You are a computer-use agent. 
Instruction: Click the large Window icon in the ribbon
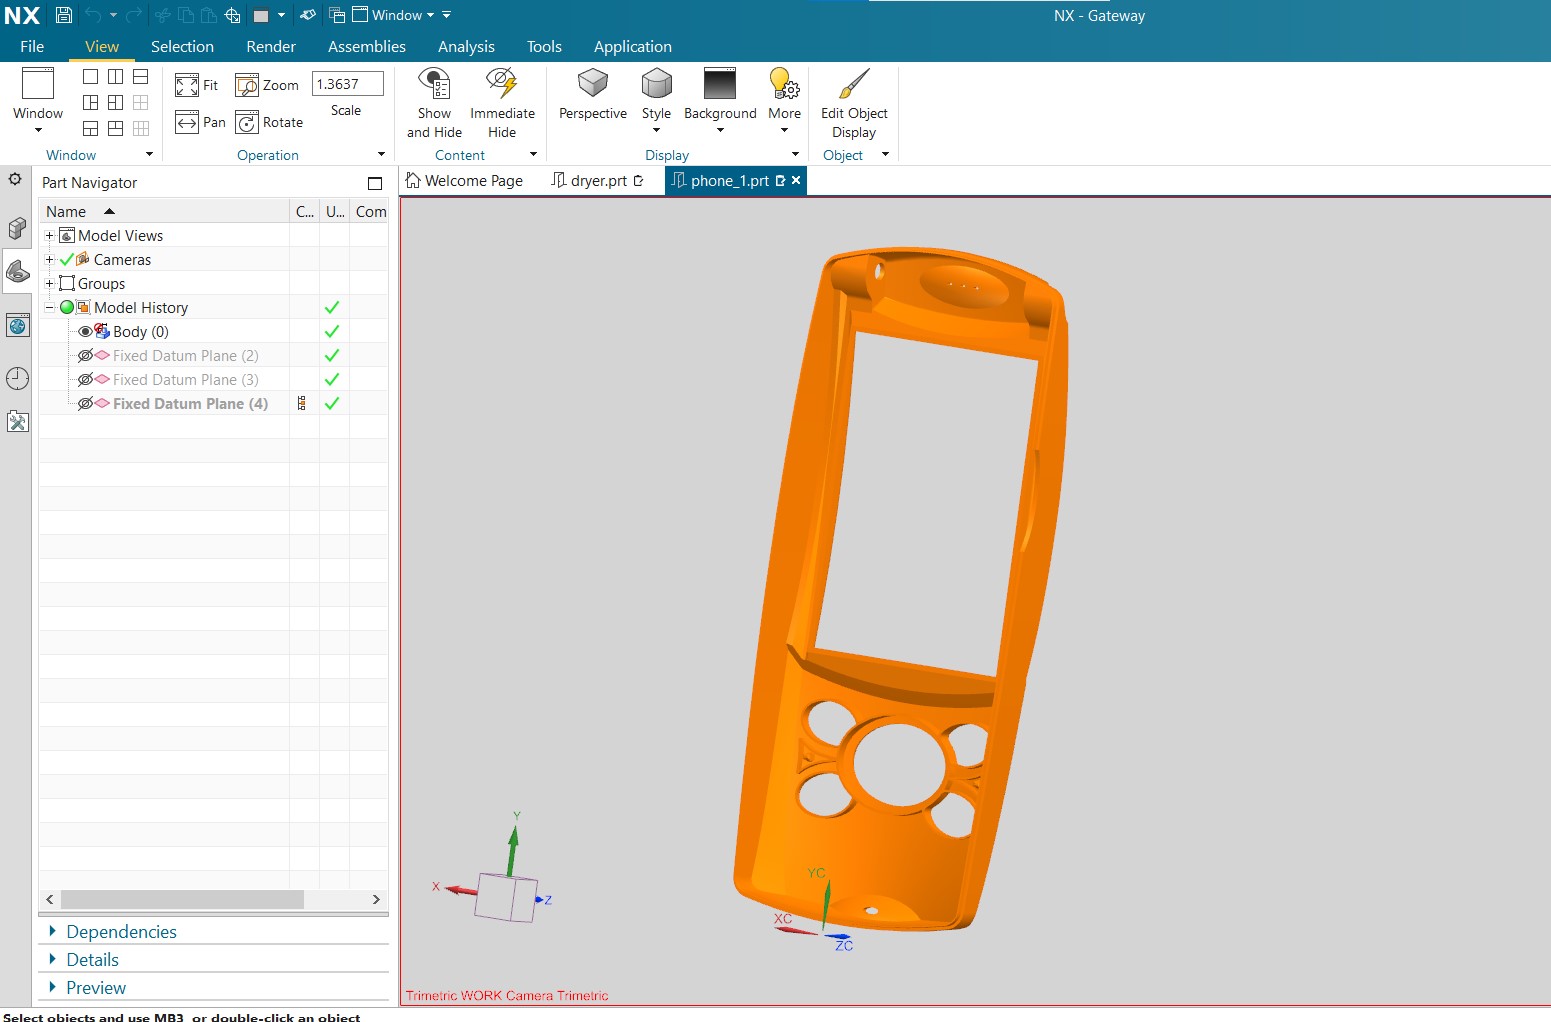(38, 84)
